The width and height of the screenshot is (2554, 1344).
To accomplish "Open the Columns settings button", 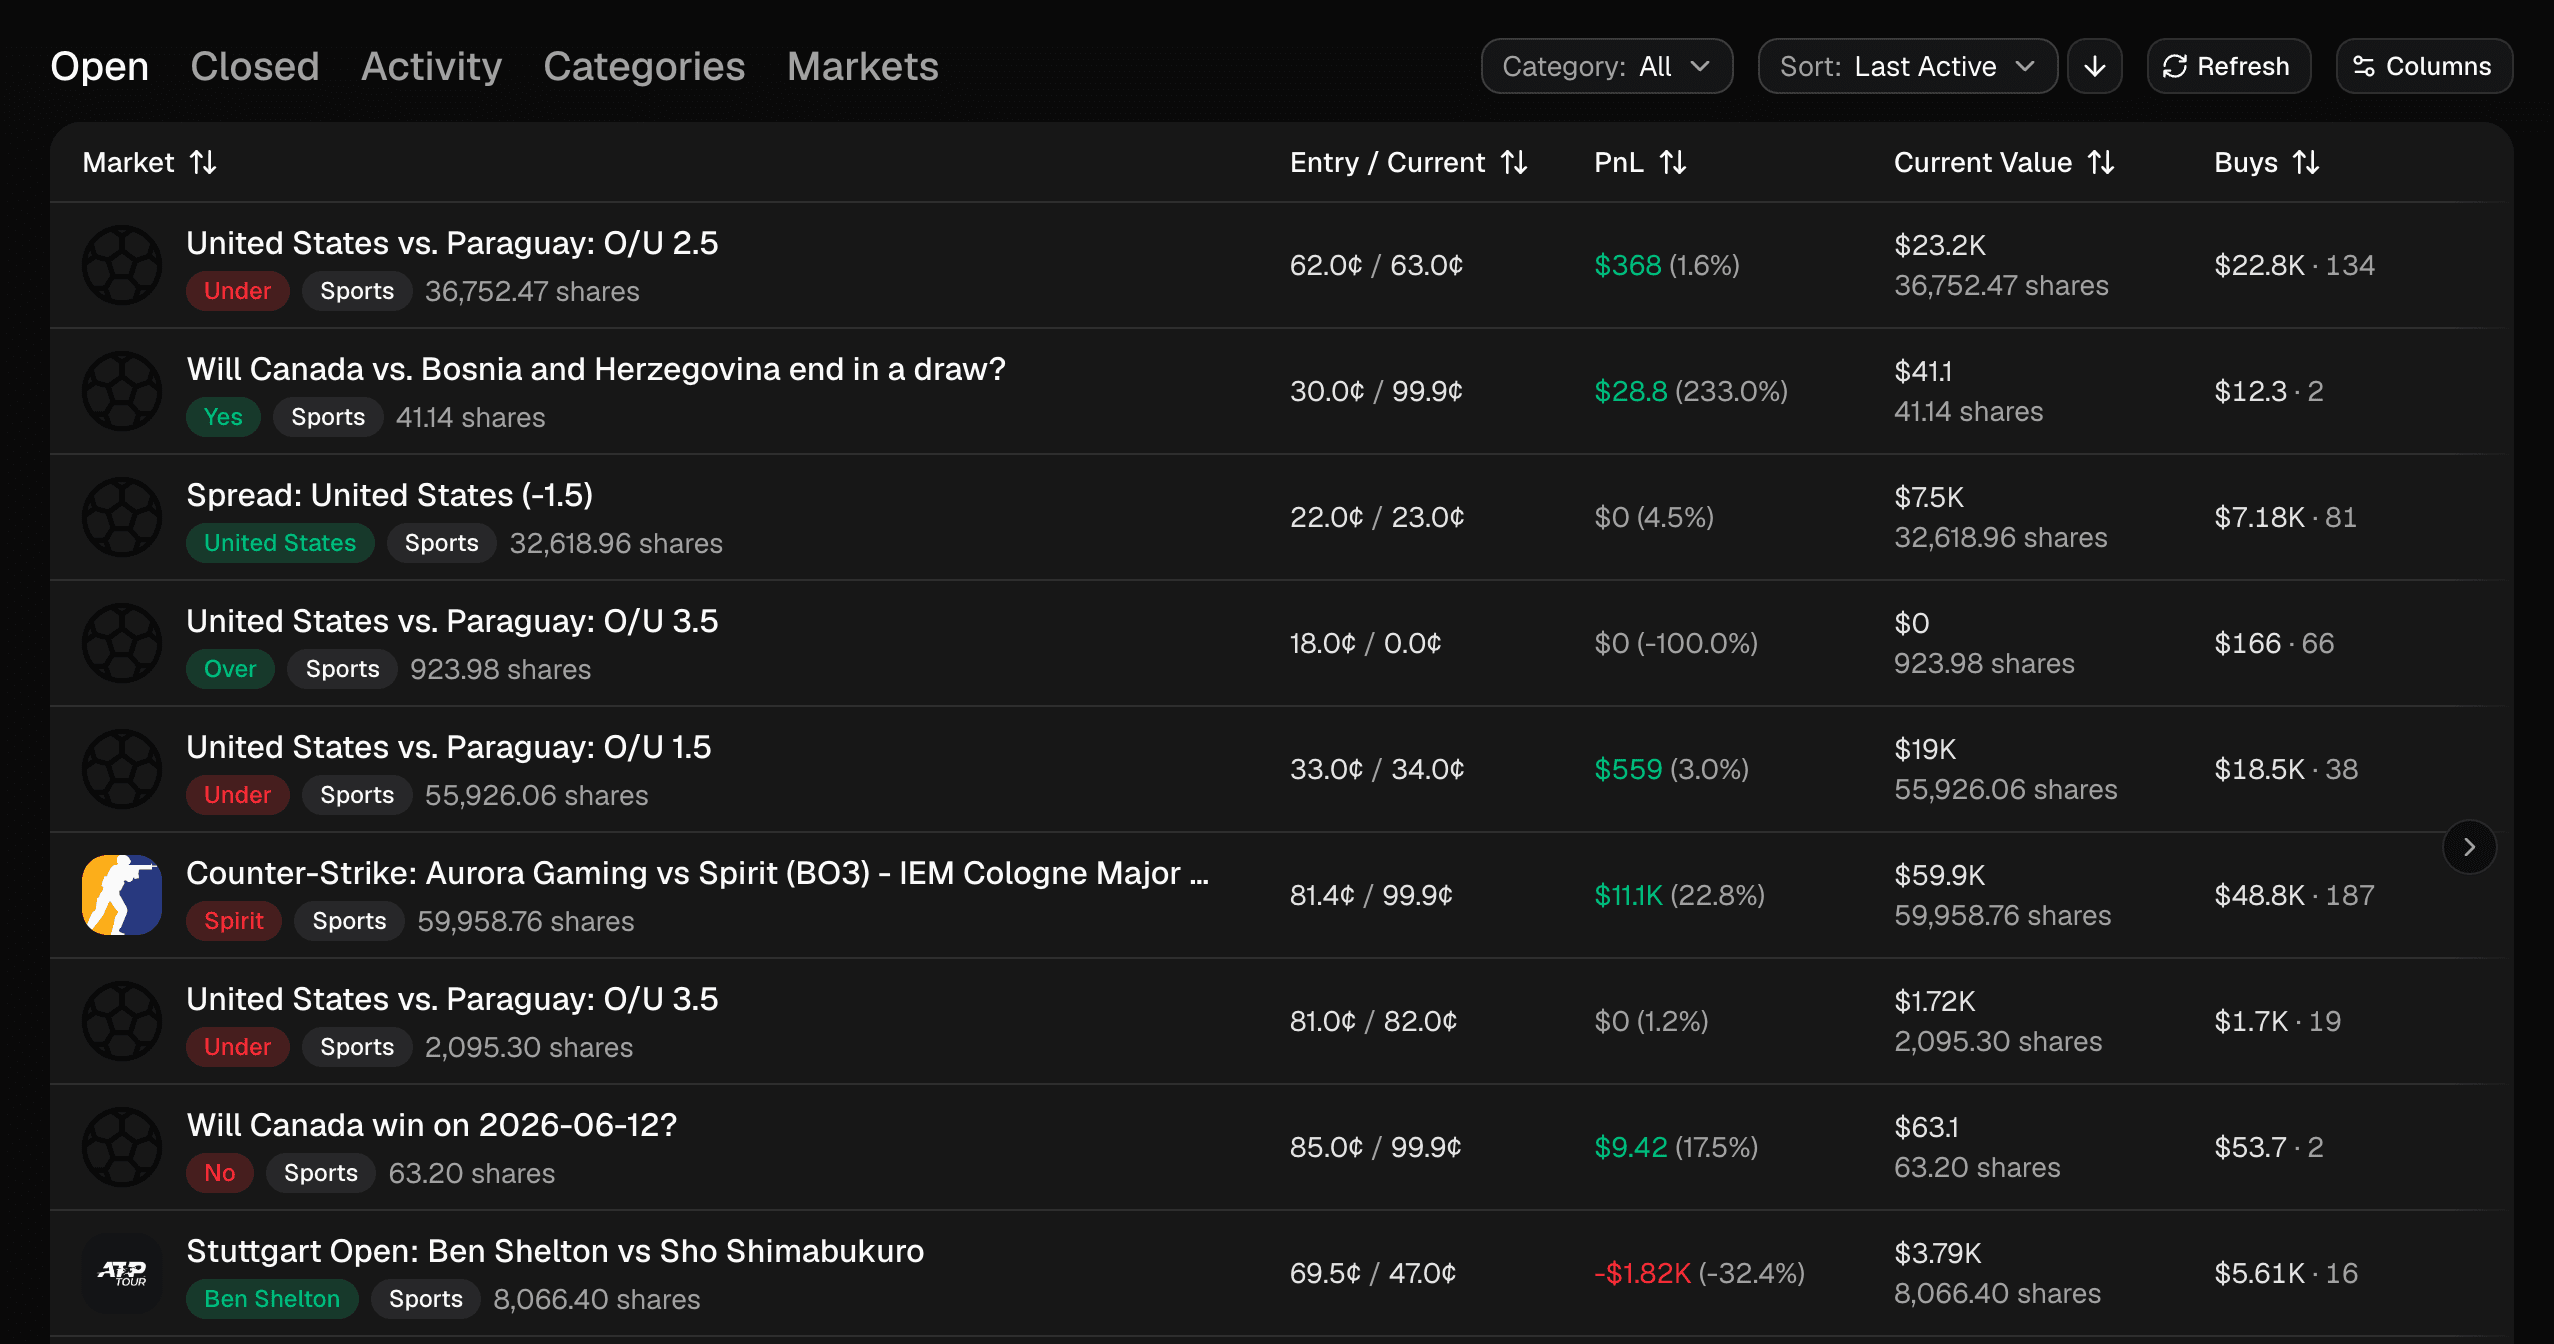I will [x=2423, y=66].
